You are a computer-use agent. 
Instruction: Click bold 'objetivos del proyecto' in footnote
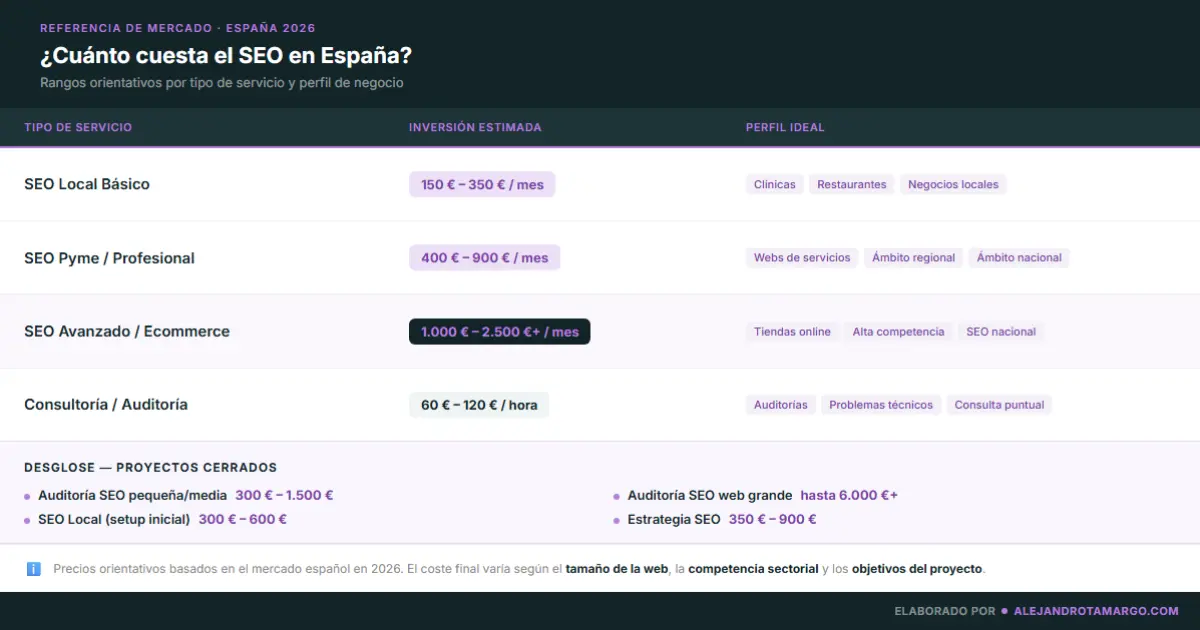pos(918,569)
